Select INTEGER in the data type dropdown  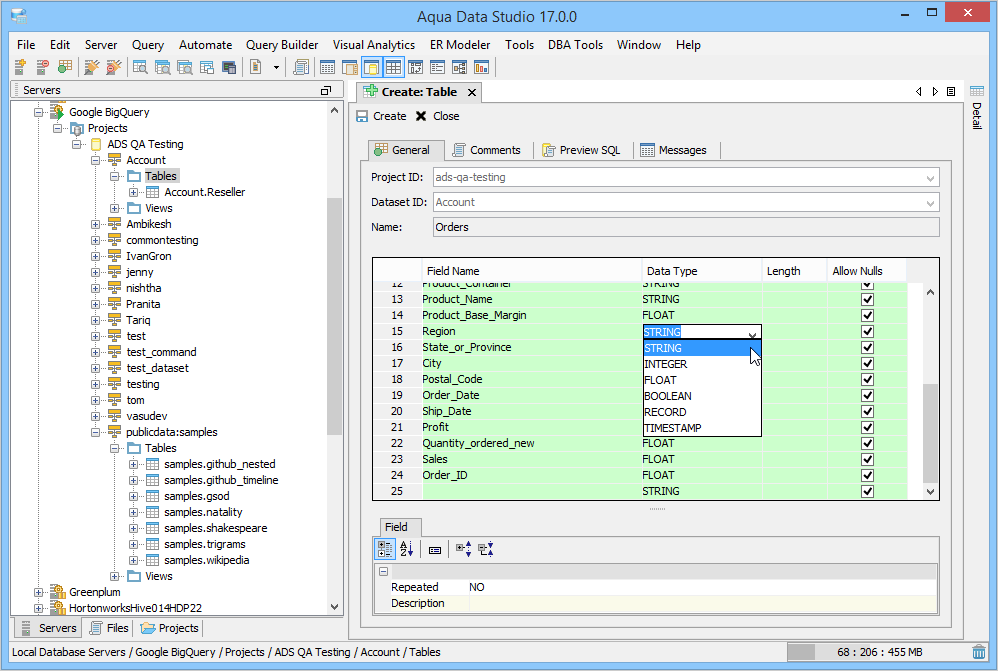tap(702, 364)
